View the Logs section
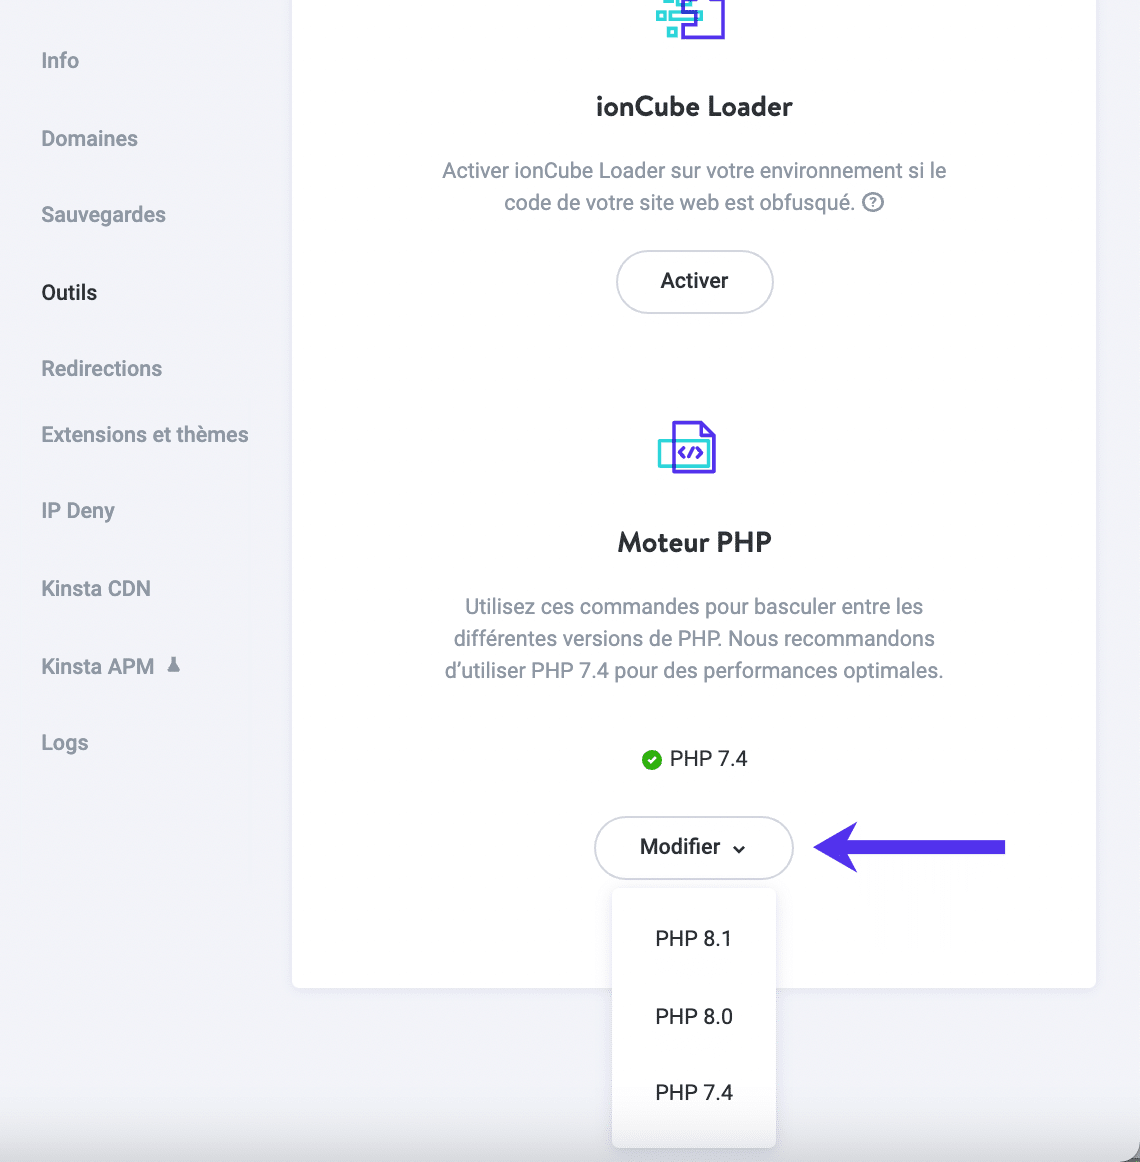 click(x=64, y=742)
